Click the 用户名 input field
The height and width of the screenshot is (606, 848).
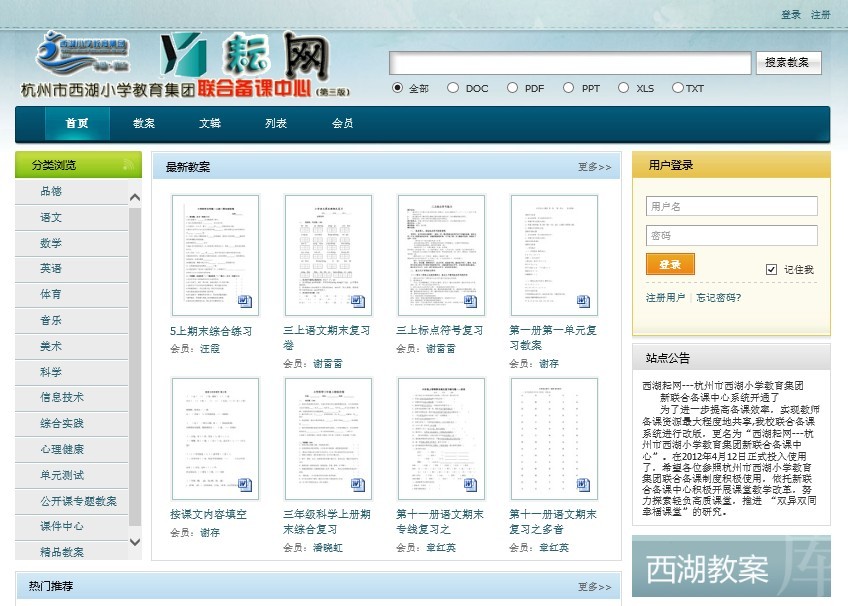click(731, 206)
